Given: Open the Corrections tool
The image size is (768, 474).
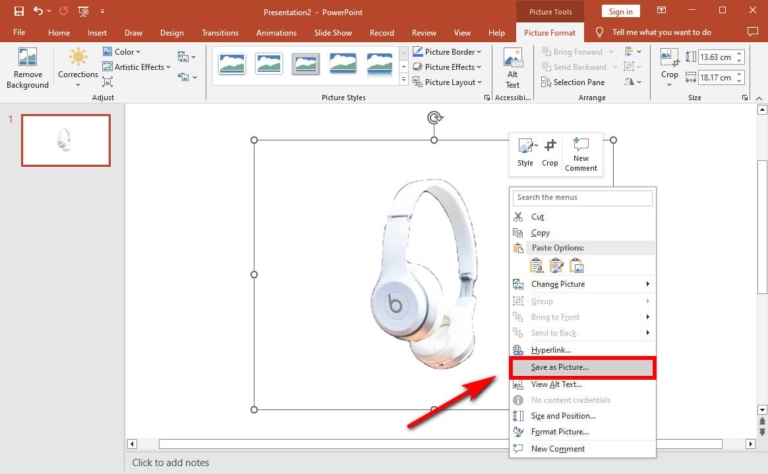Looking at the screenshot, I should 78,64.
